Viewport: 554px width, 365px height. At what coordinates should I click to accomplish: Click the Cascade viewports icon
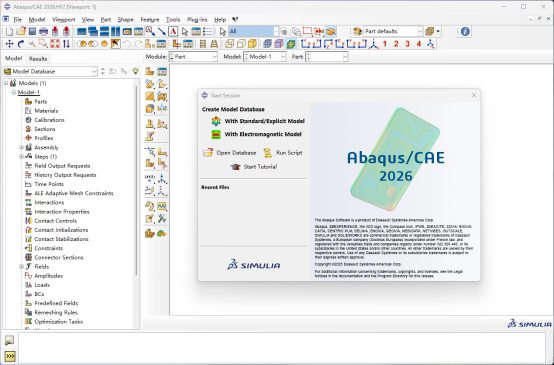point(93,31)
